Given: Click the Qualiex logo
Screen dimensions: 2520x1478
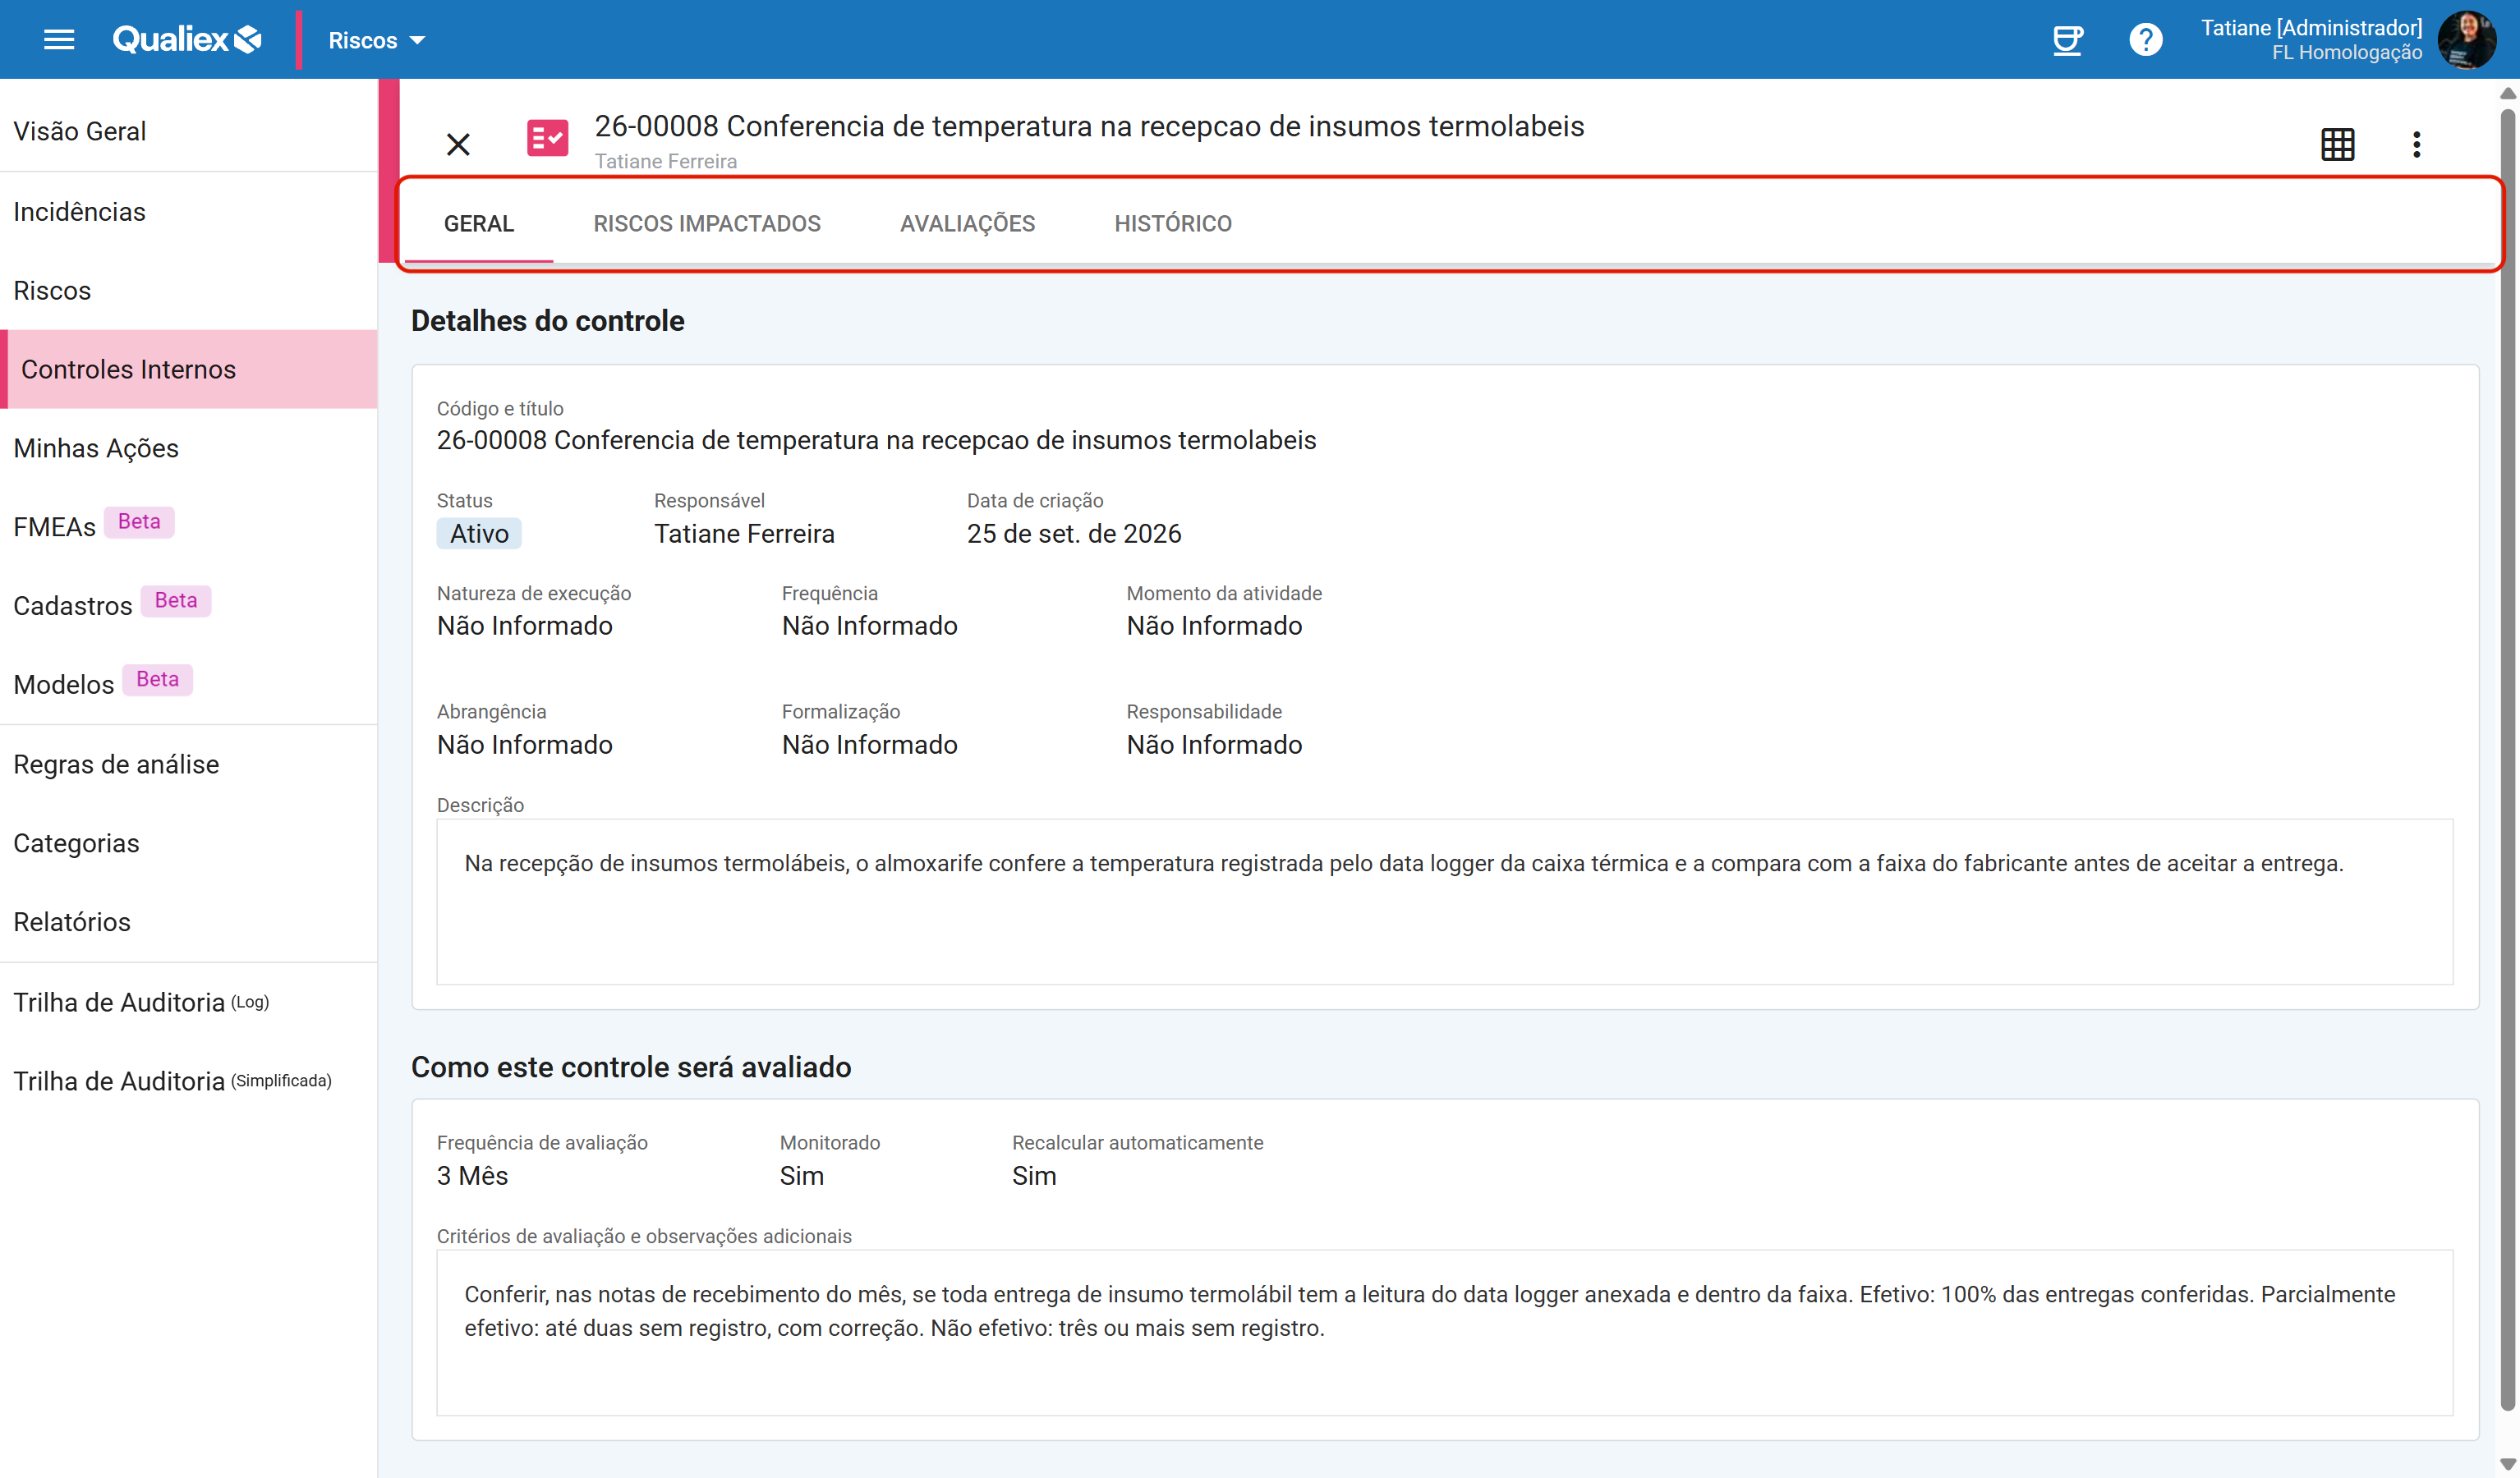Looking at the screenshot, I should [187, 40].
